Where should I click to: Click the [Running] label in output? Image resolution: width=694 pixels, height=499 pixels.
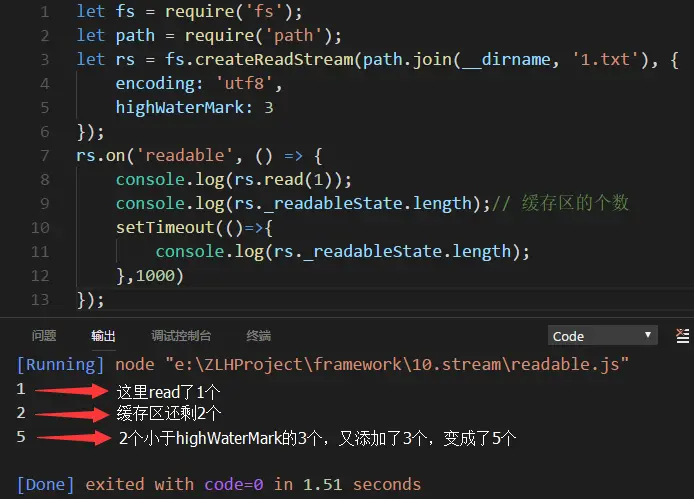pyautogui.click(x=60, y=365)
